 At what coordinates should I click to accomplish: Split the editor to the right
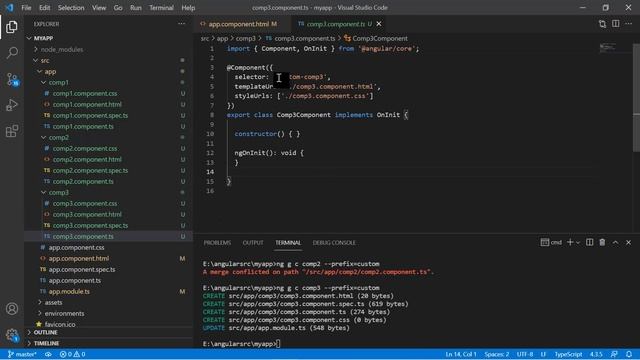pyautogui.click(x=616, y=24)
